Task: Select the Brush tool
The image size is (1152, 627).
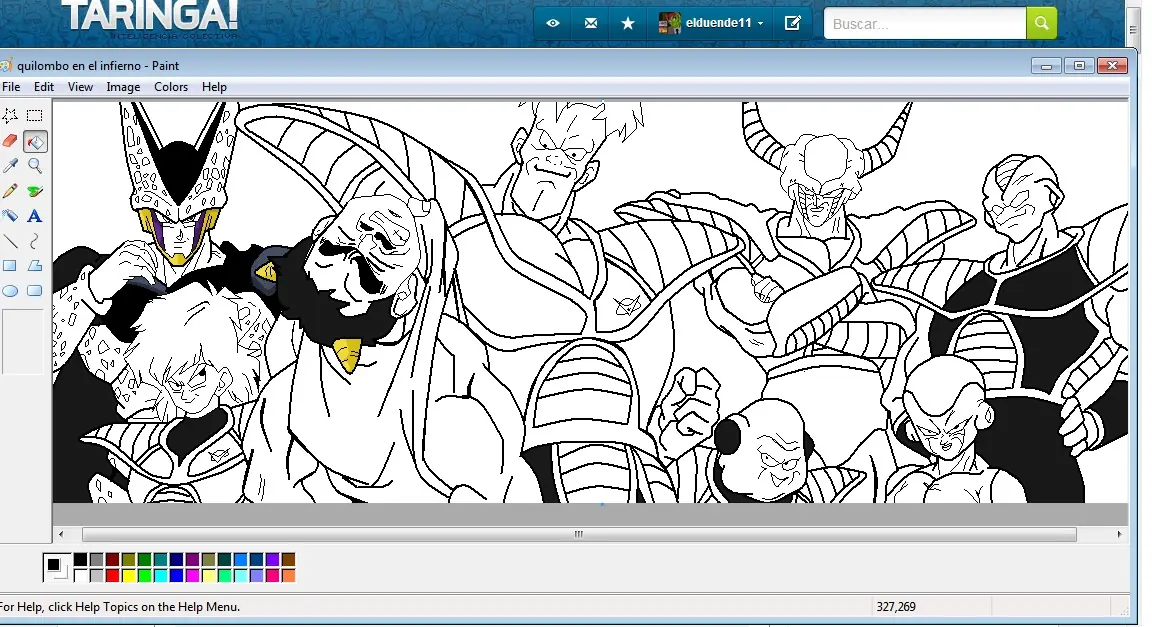Action: point(35,191)
